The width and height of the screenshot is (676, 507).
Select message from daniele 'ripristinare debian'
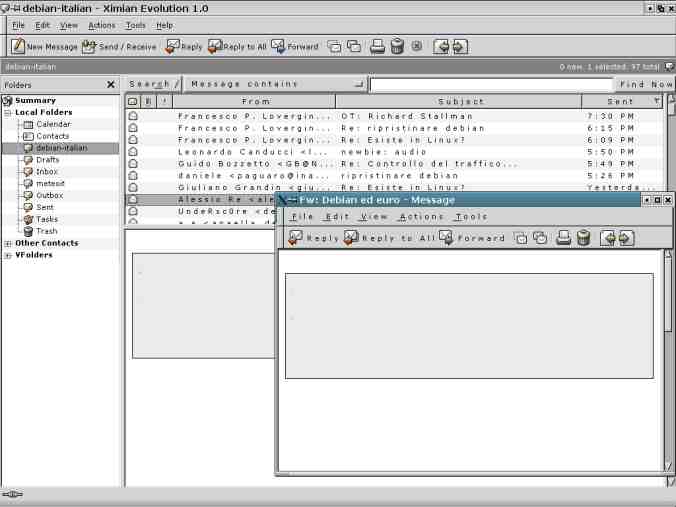pos(394,175)
